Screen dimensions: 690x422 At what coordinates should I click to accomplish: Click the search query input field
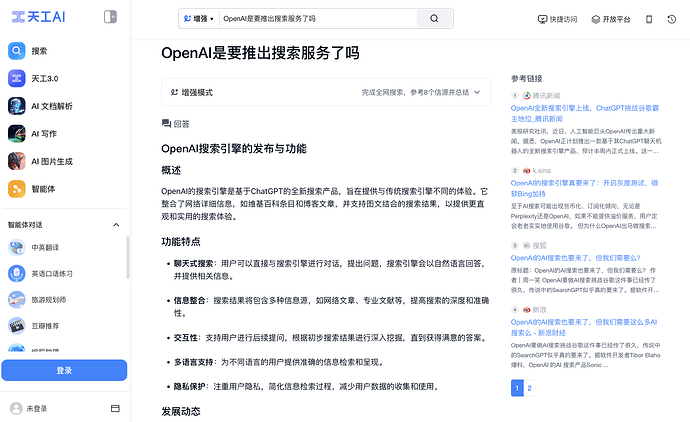click(x=318, y=18)
